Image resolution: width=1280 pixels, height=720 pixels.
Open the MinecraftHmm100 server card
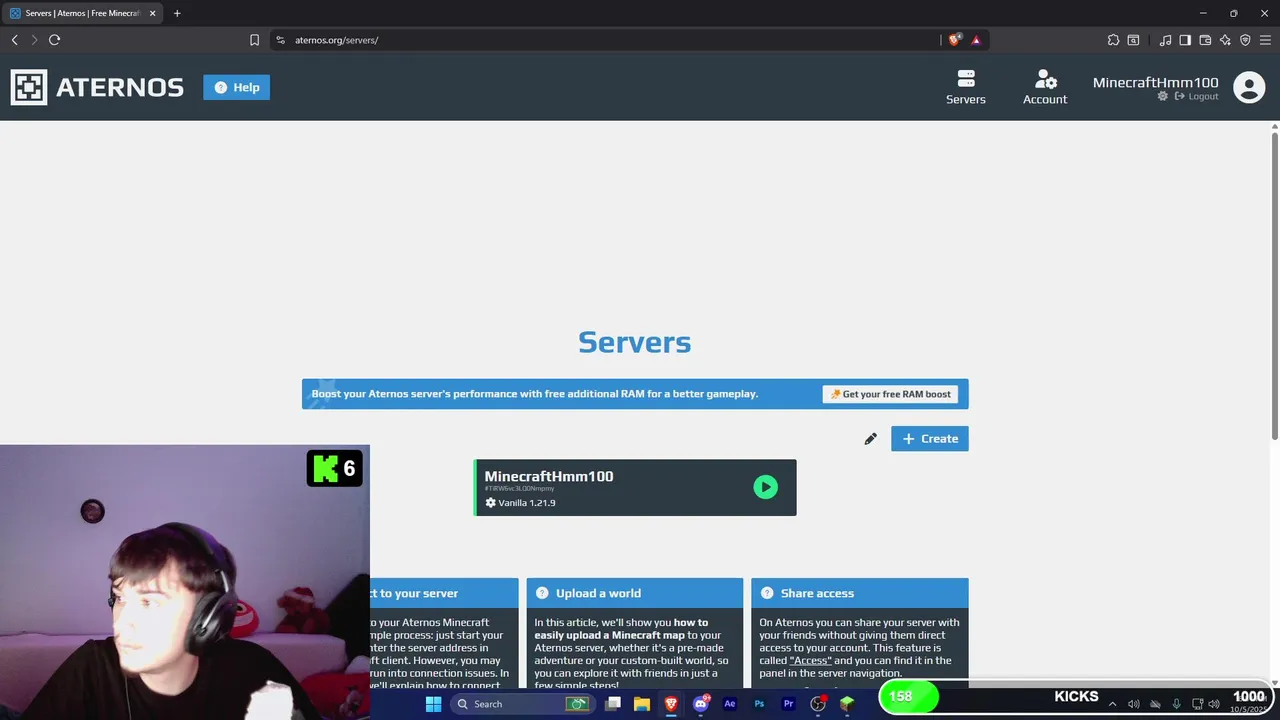[x=635, y=488]
